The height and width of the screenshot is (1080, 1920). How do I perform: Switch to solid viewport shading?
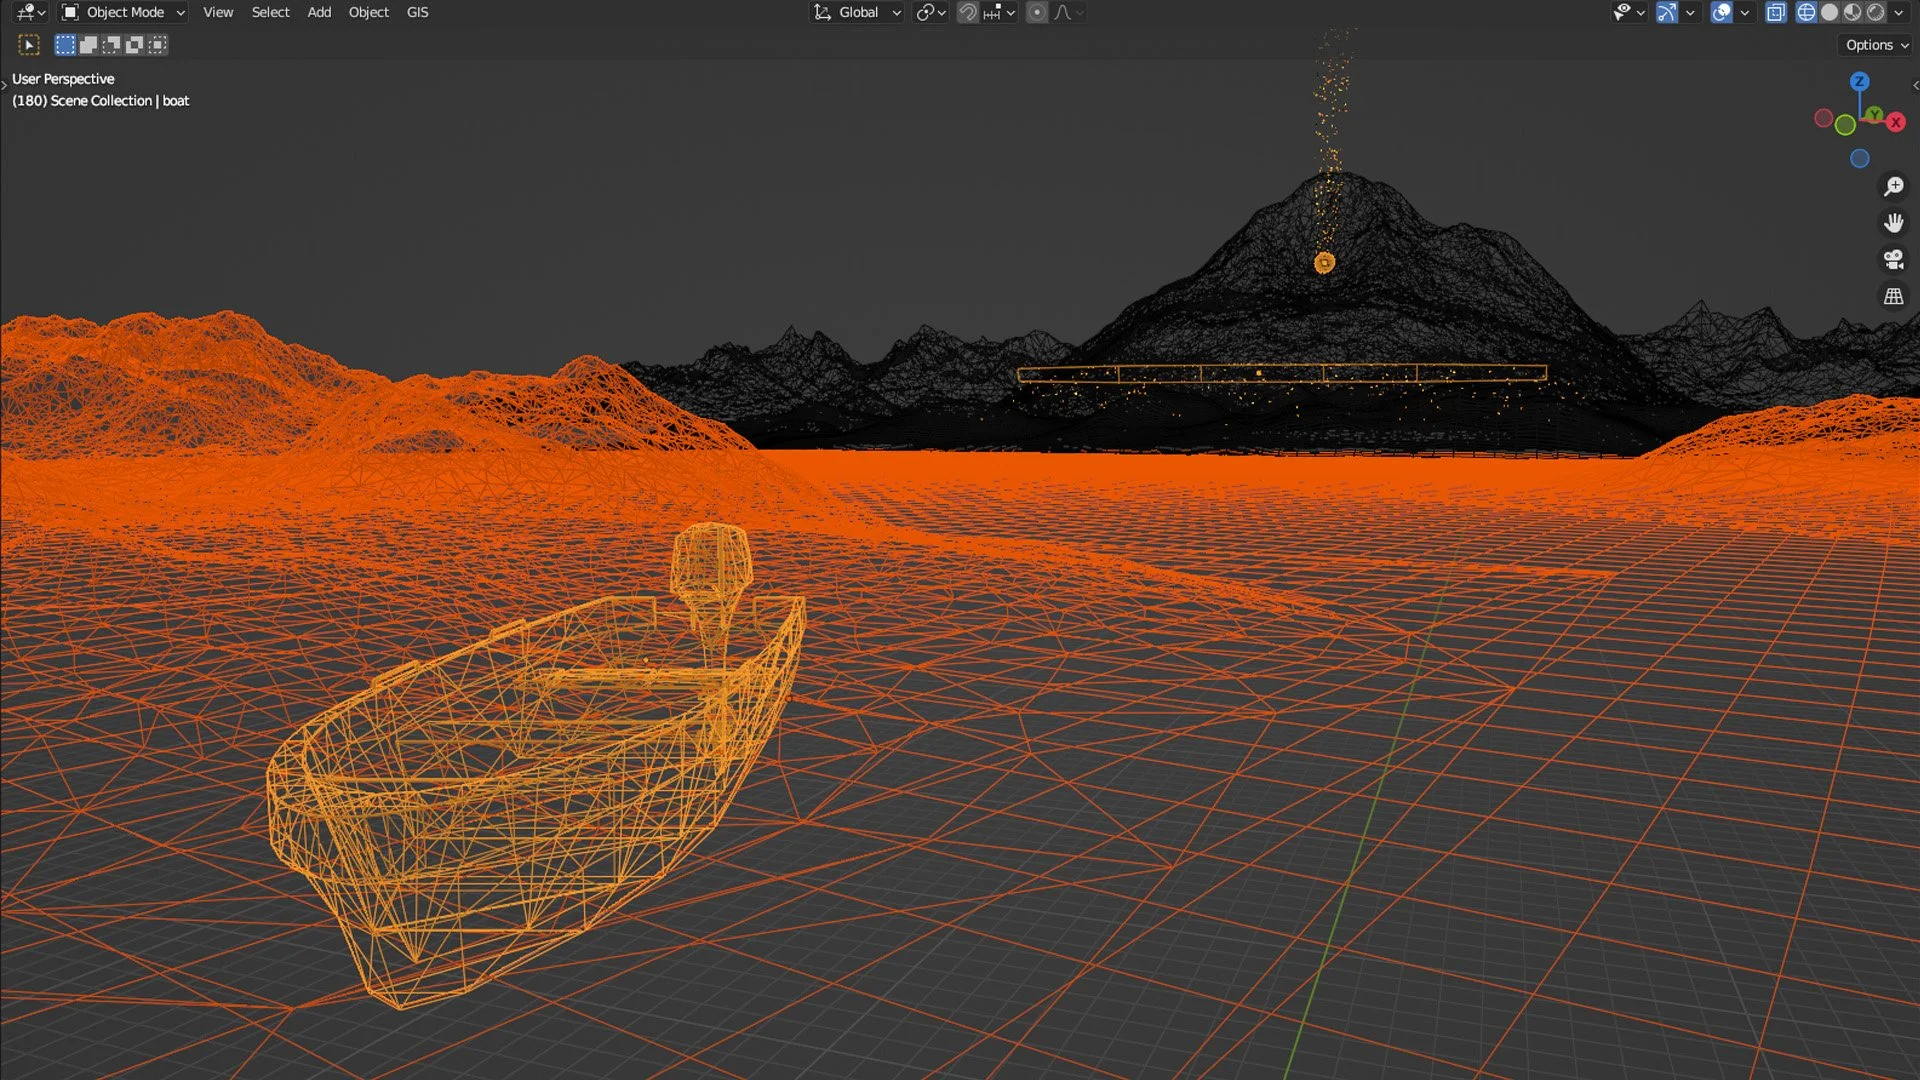point(1829,13)
